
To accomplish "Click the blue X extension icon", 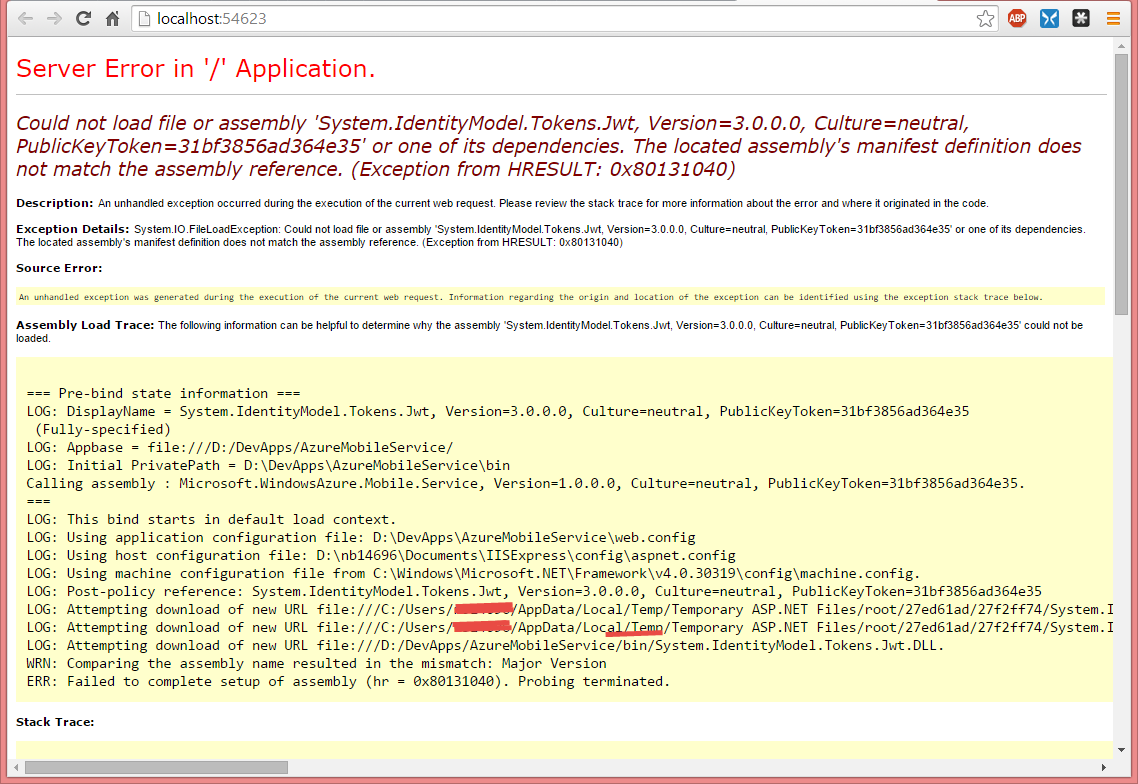I will (1049, 19).
